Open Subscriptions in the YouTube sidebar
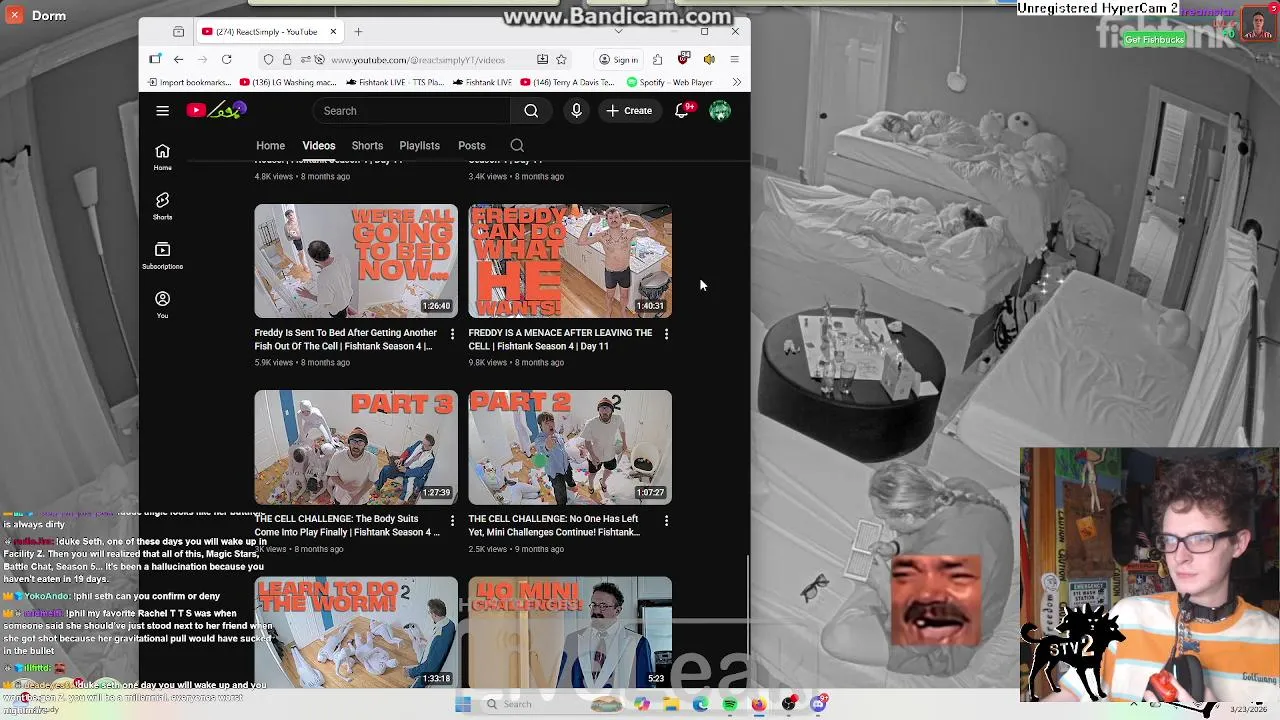Screen dimensions: 1280x720 tap(162, 255)
